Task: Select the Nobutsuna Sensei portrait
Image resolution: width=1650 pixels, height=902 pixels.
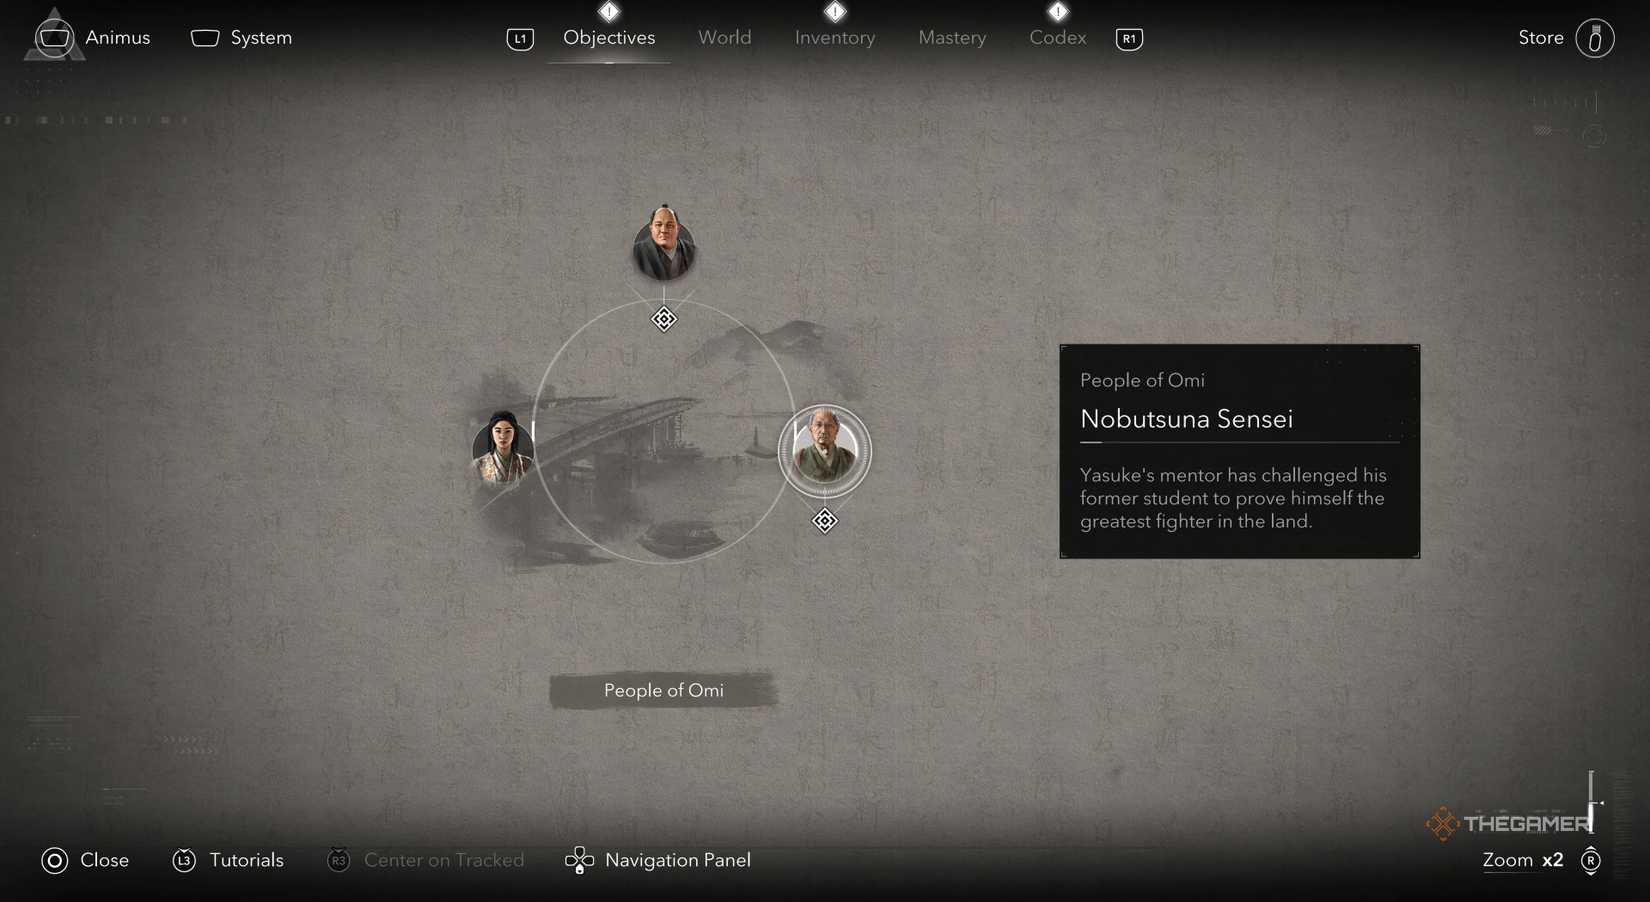Action: coord(824,450)
